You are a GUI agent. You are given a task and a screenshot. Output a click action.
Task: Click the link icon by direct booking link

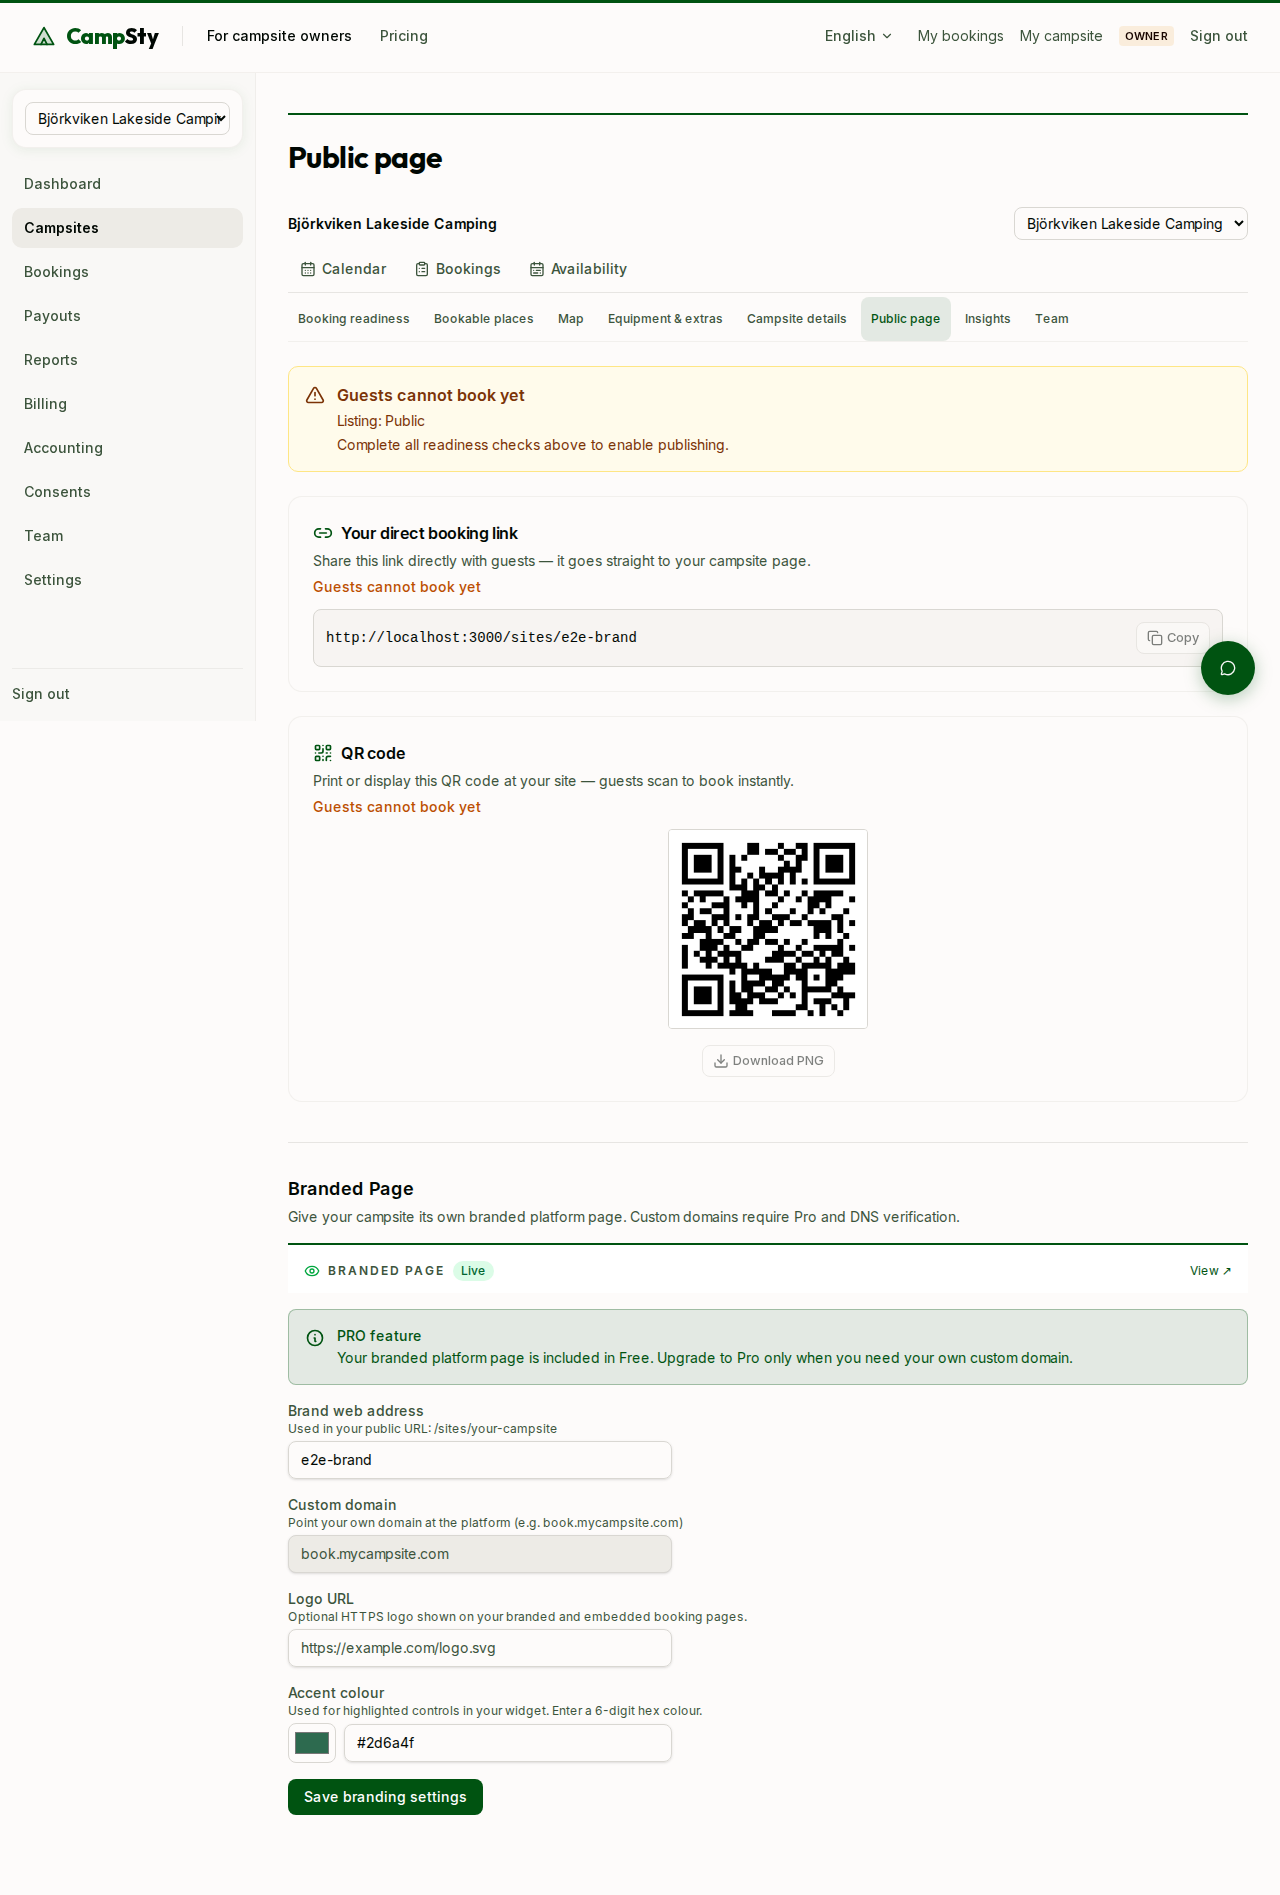pos(323,533)
